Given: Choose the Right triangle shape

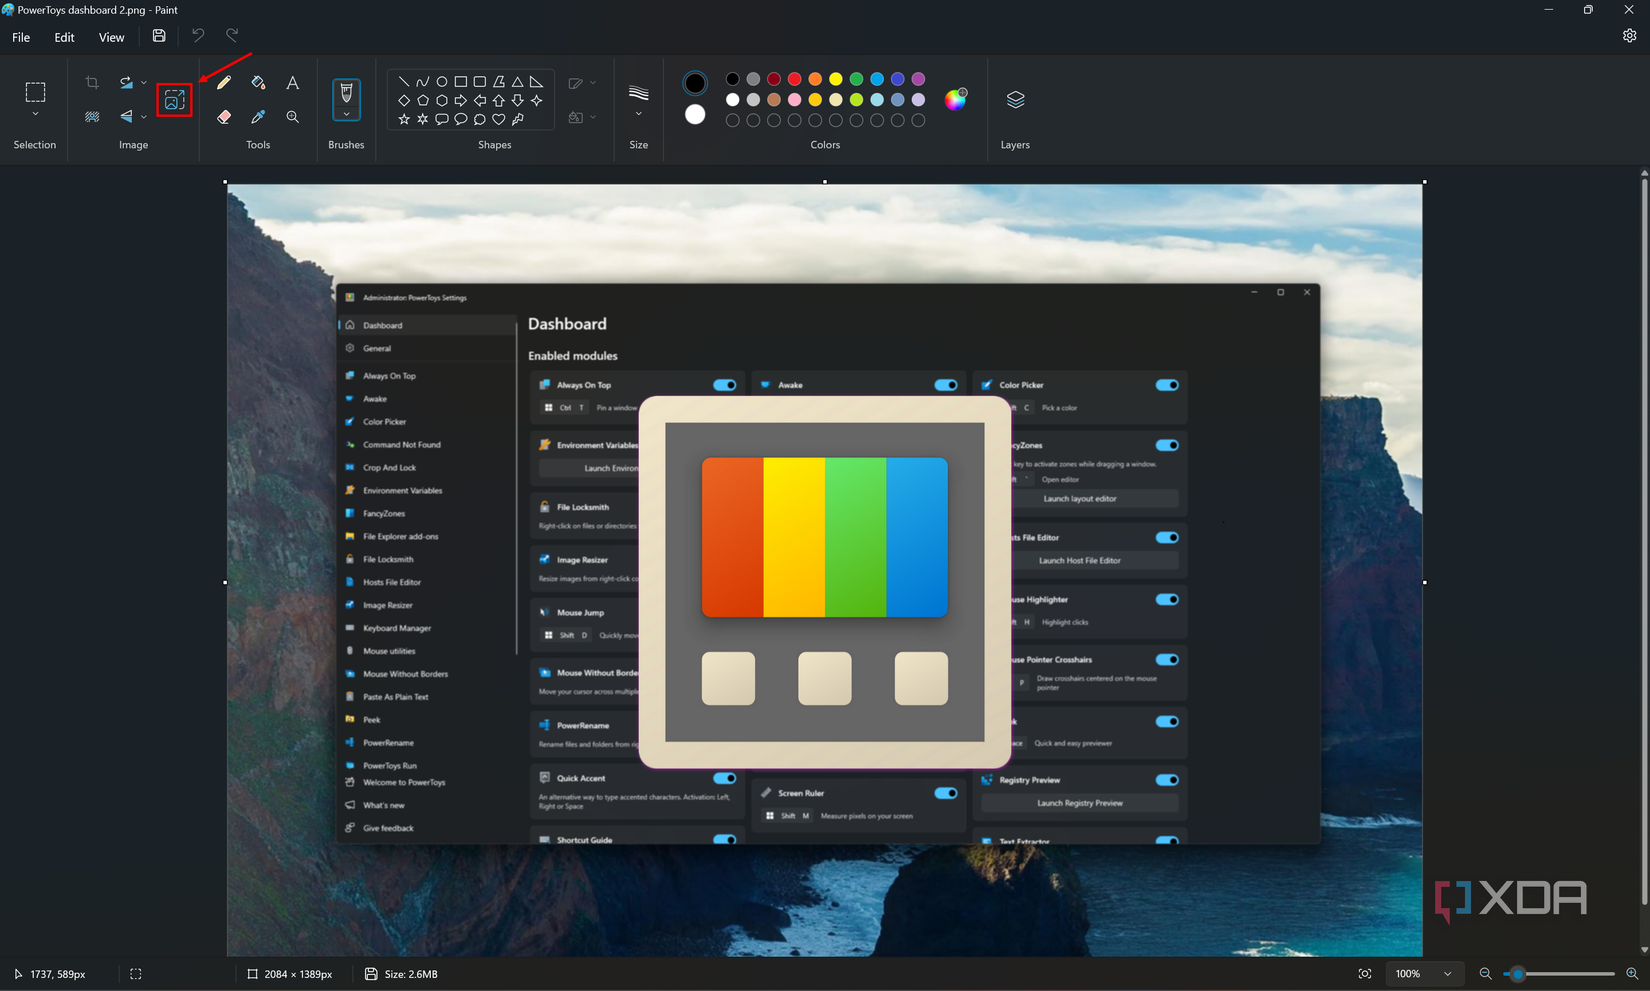Looking at the screenshot, I should [x=537, y=82].
